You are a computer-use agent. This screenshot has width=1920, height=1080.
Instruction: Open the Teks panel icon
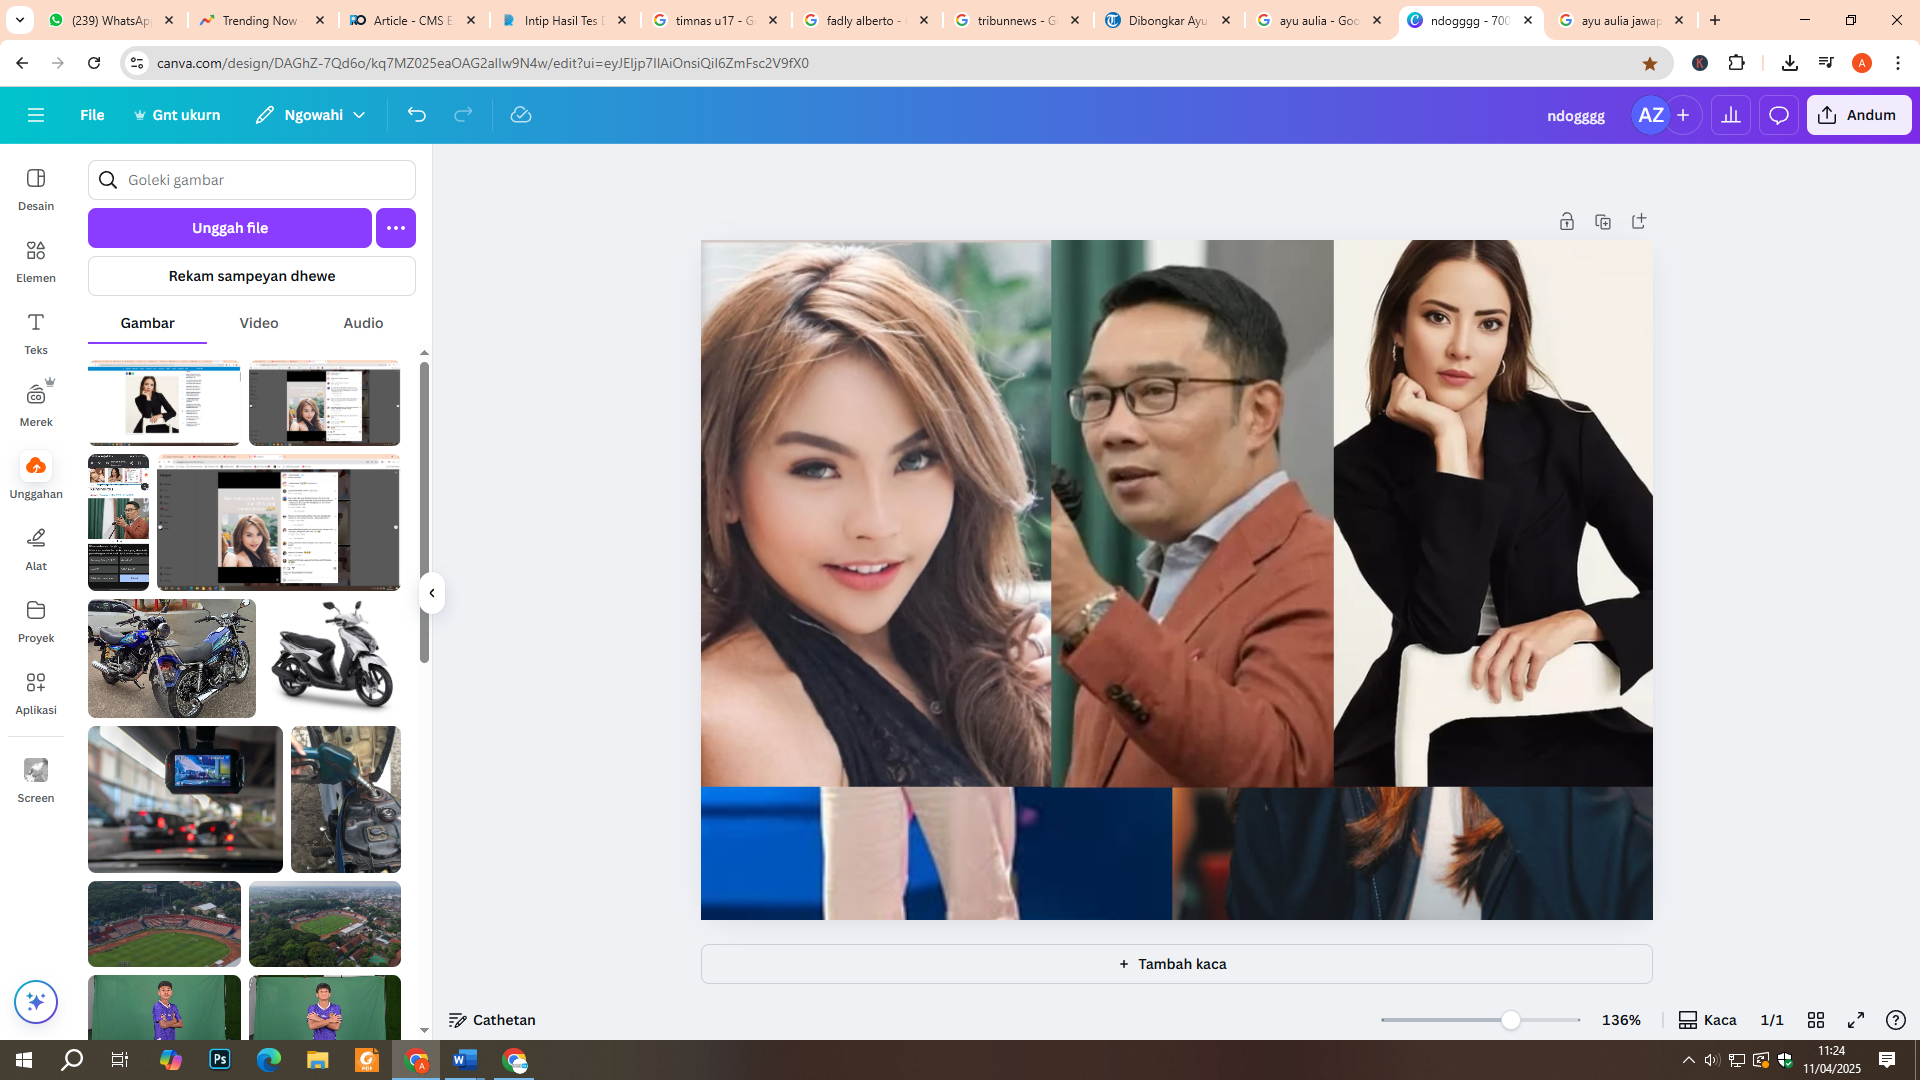click(x=36, y=332)
